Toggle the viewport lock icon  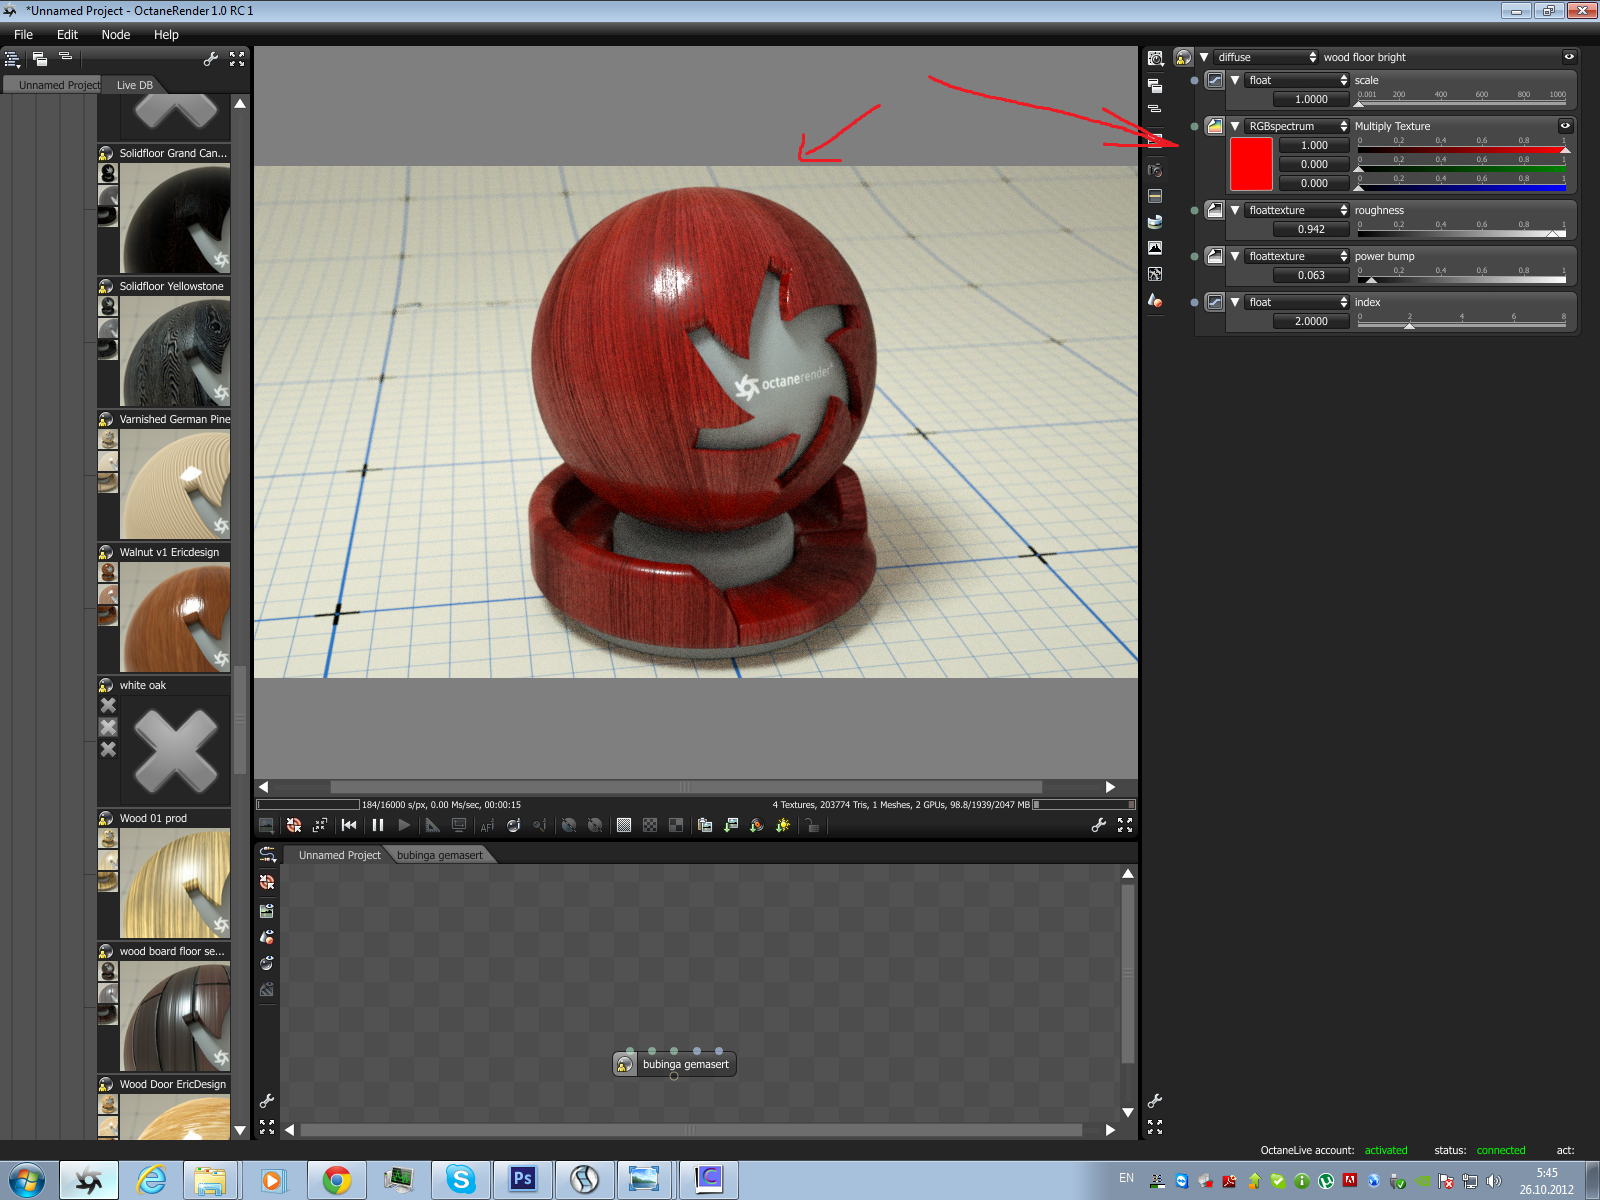tap(812, 825)
